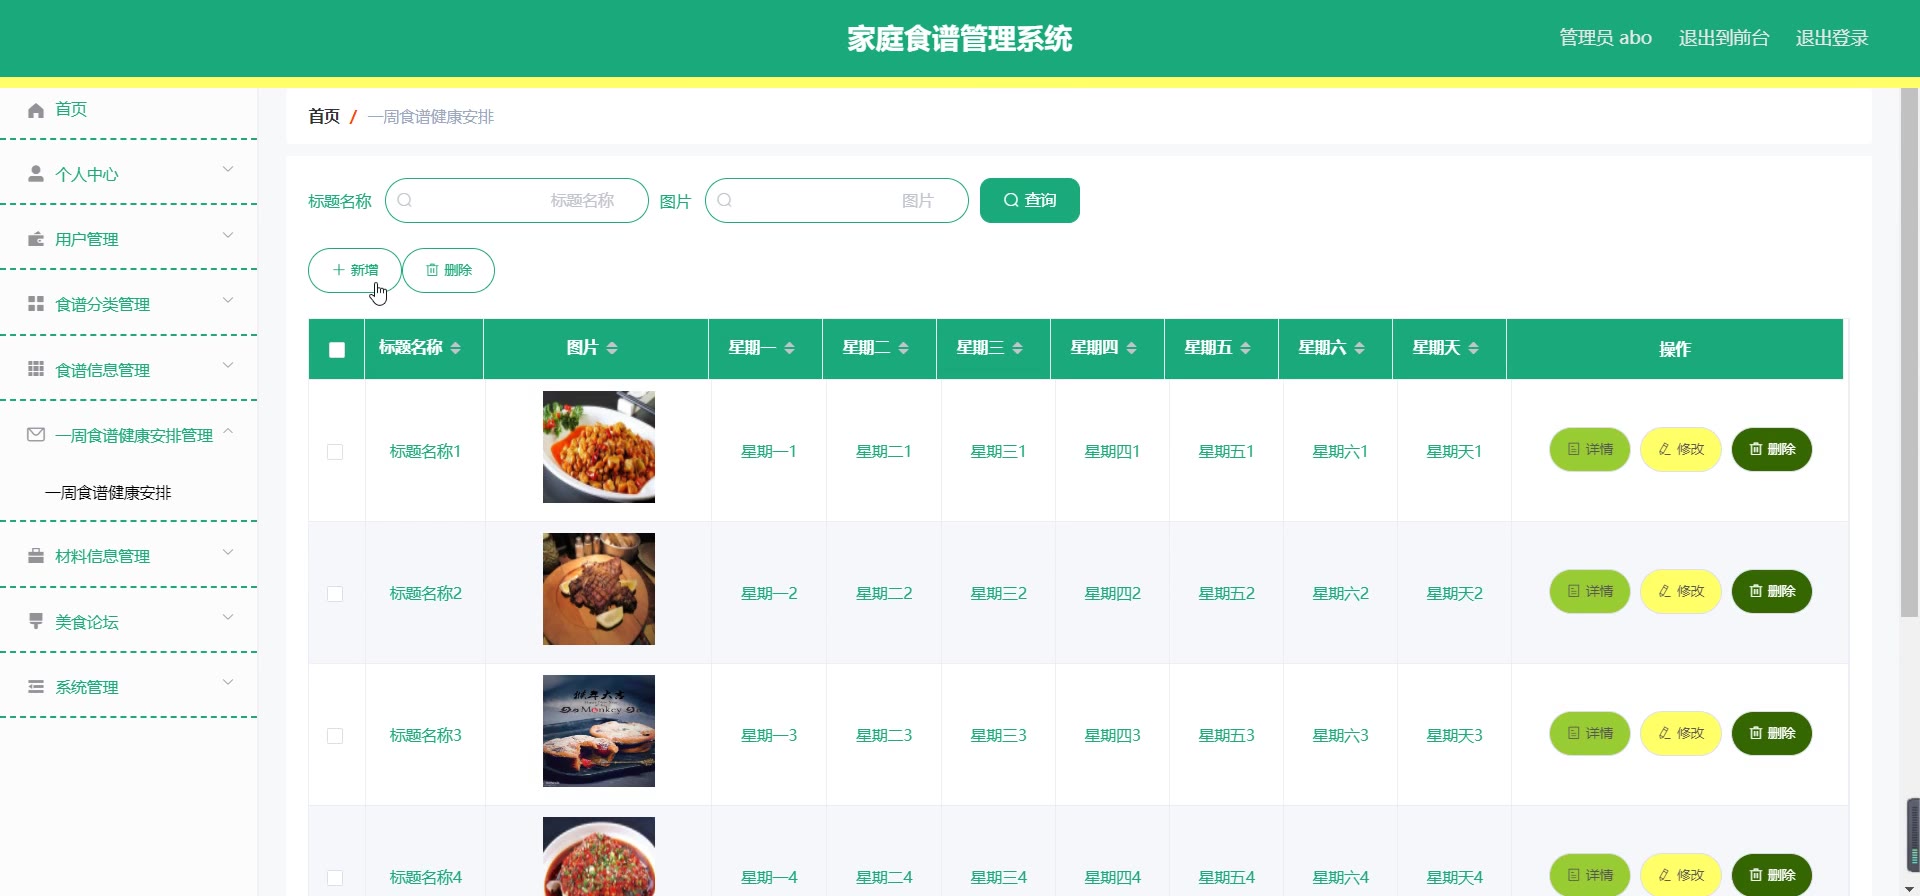Click the forum icon for 美食论坛

pyautogui.click(x=36, y=621)
